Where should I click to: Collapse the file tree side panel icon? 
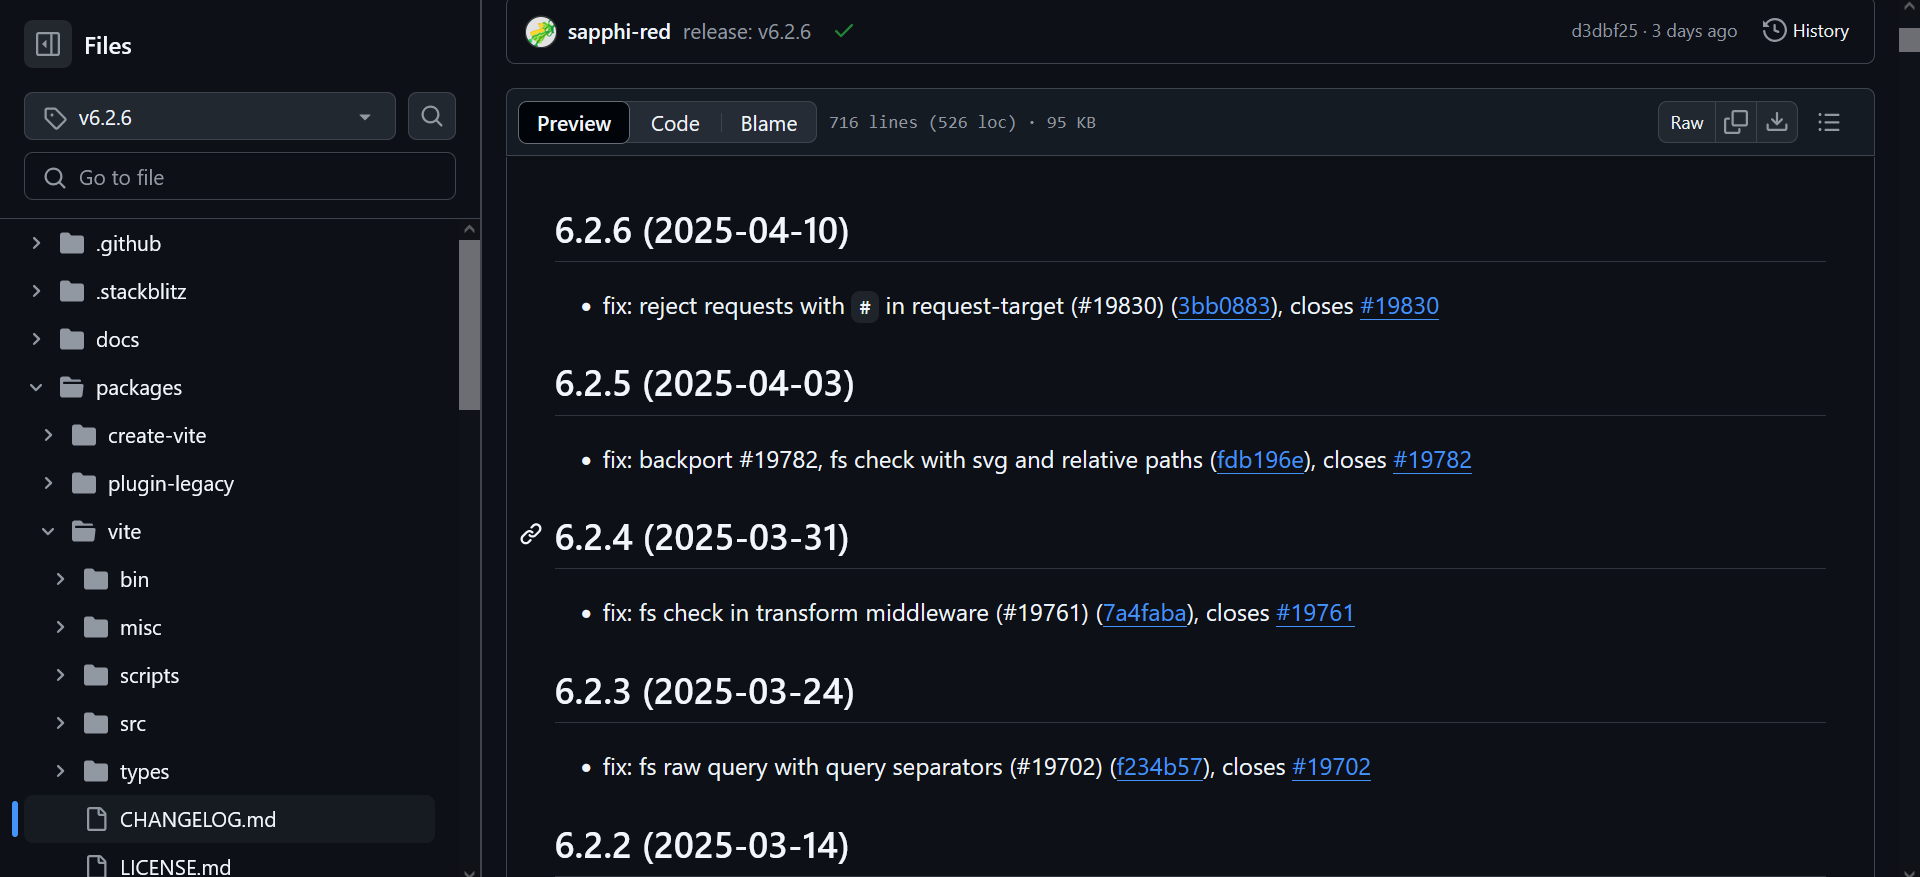point(48,44)
